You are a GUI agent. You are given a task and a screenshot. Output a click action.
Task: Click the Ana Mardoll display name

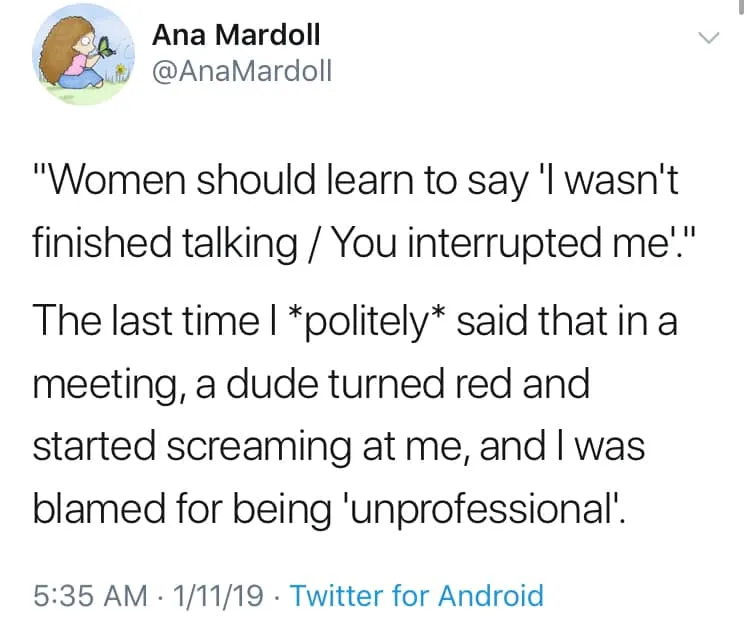tap(236, 35)
